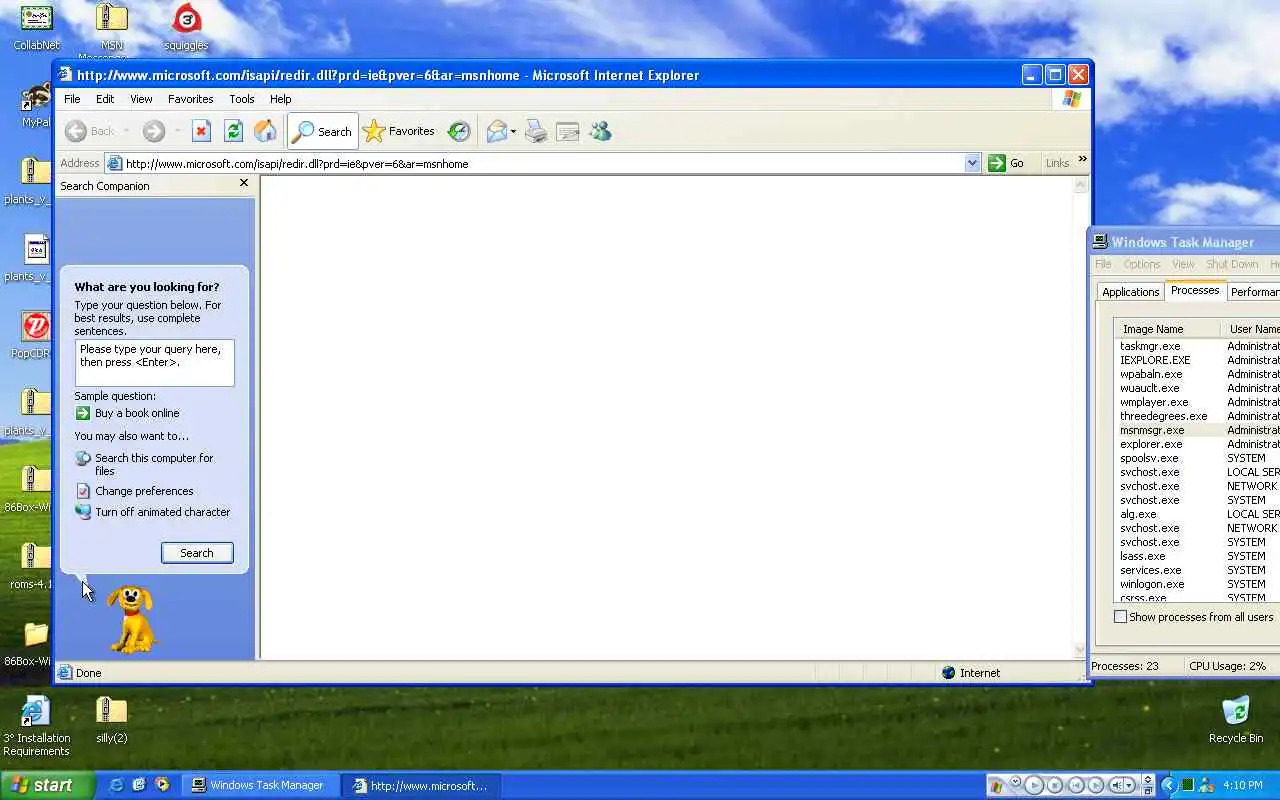Open the Edit menu in Internet Explorer
Screen dimensions: 1280x800
coord(105,99)
